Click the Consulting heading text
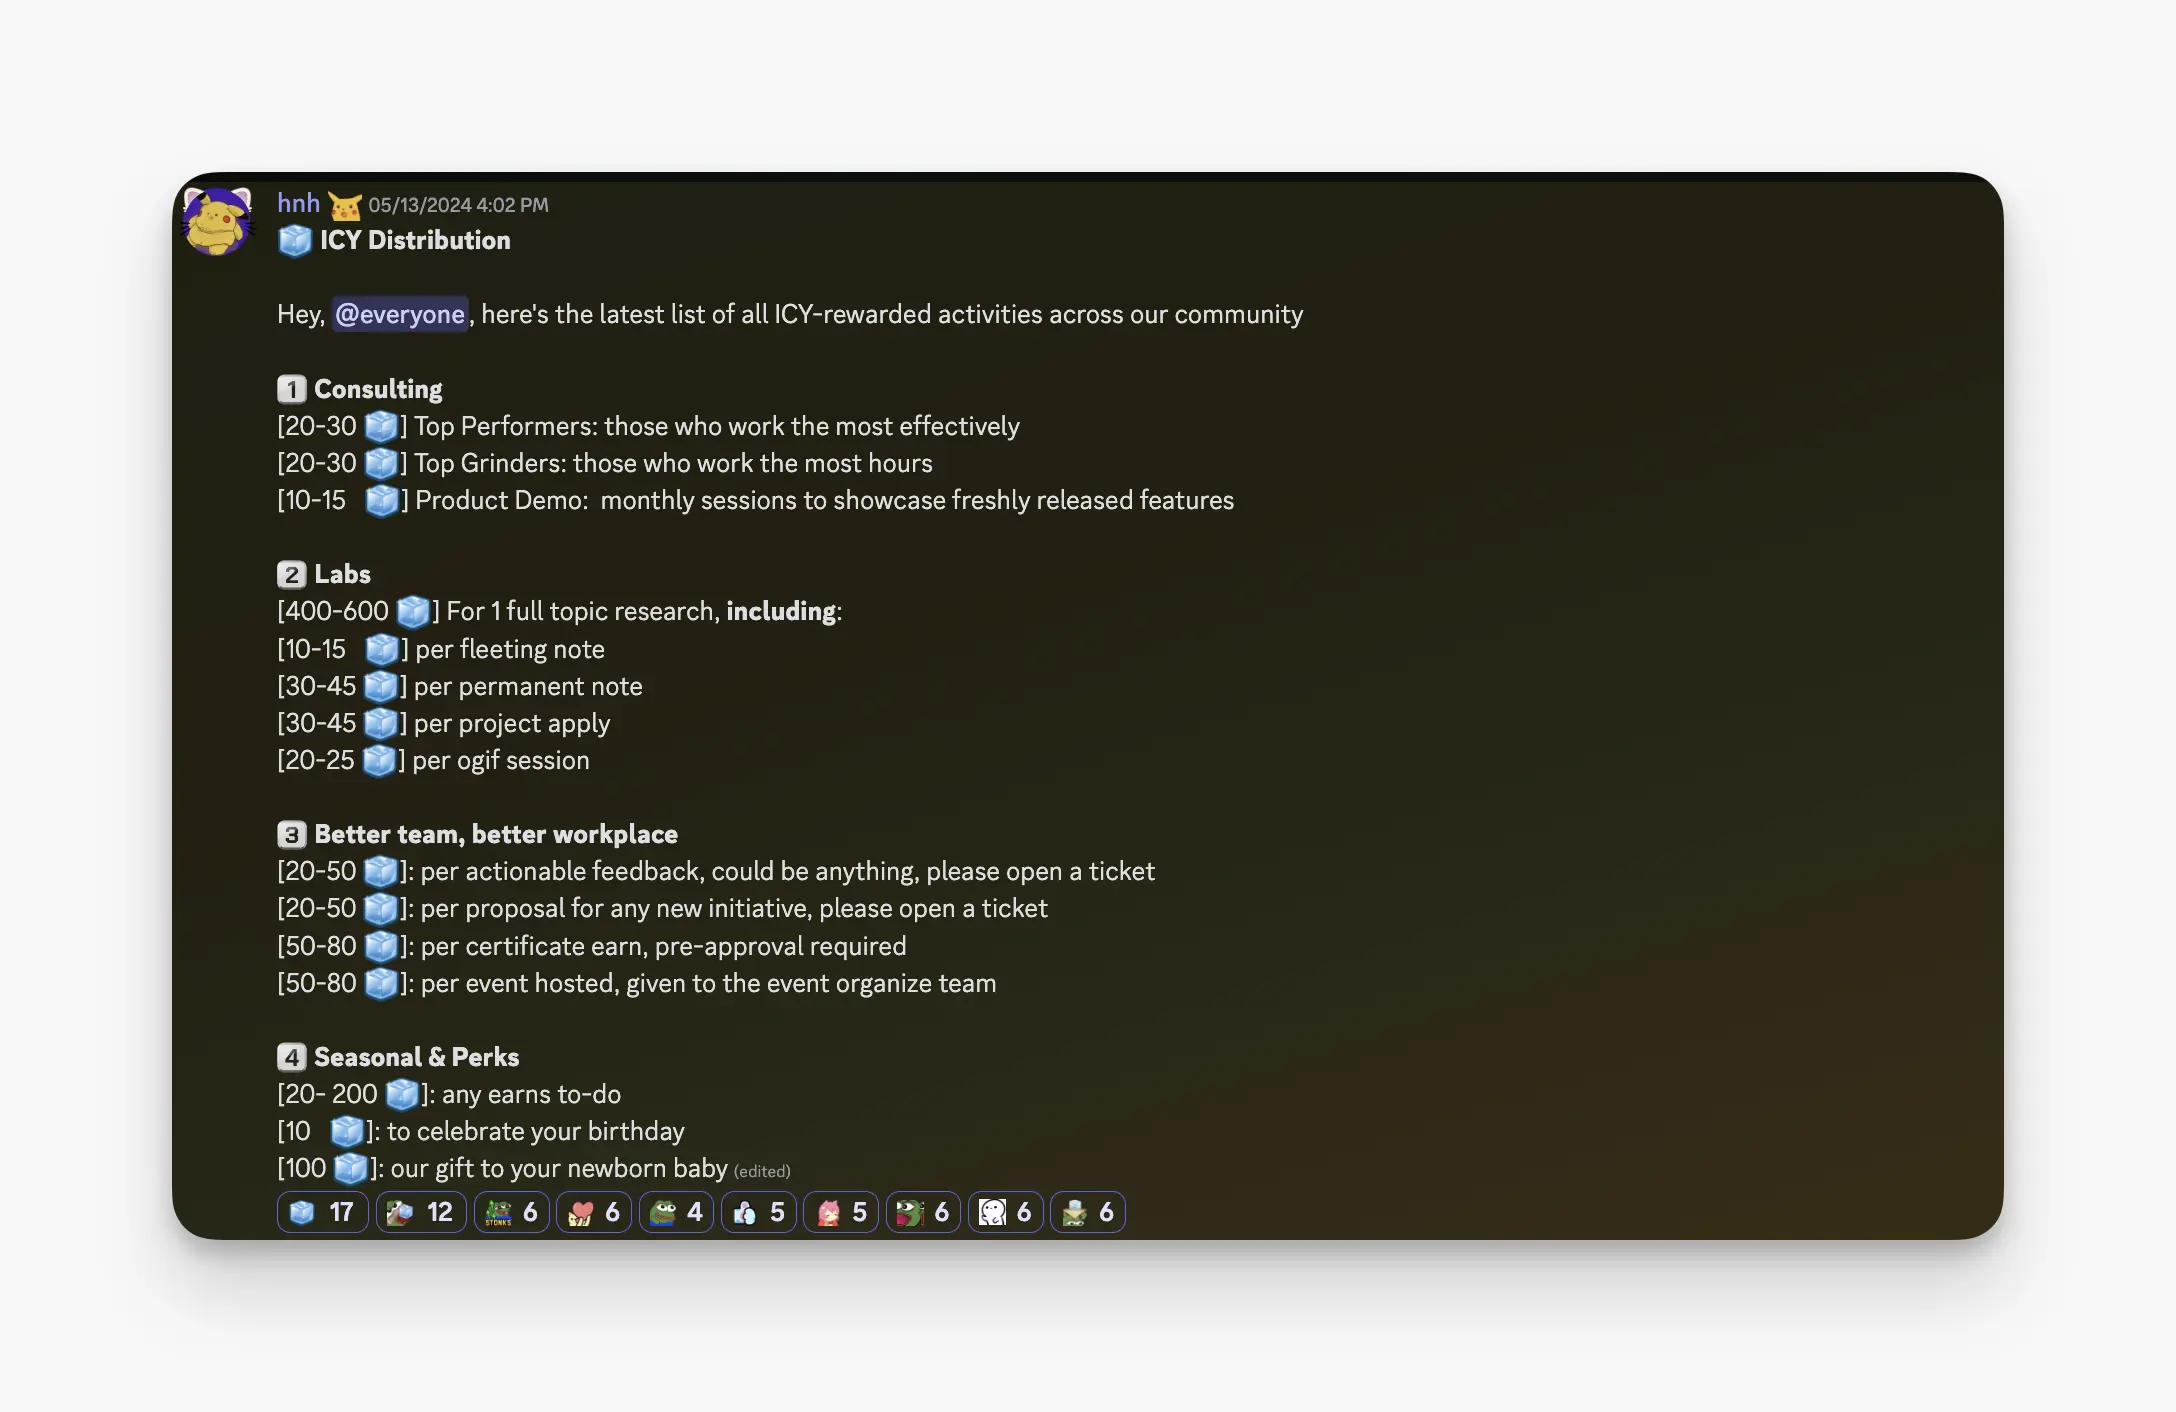2176x1412 pixels. 378,390
